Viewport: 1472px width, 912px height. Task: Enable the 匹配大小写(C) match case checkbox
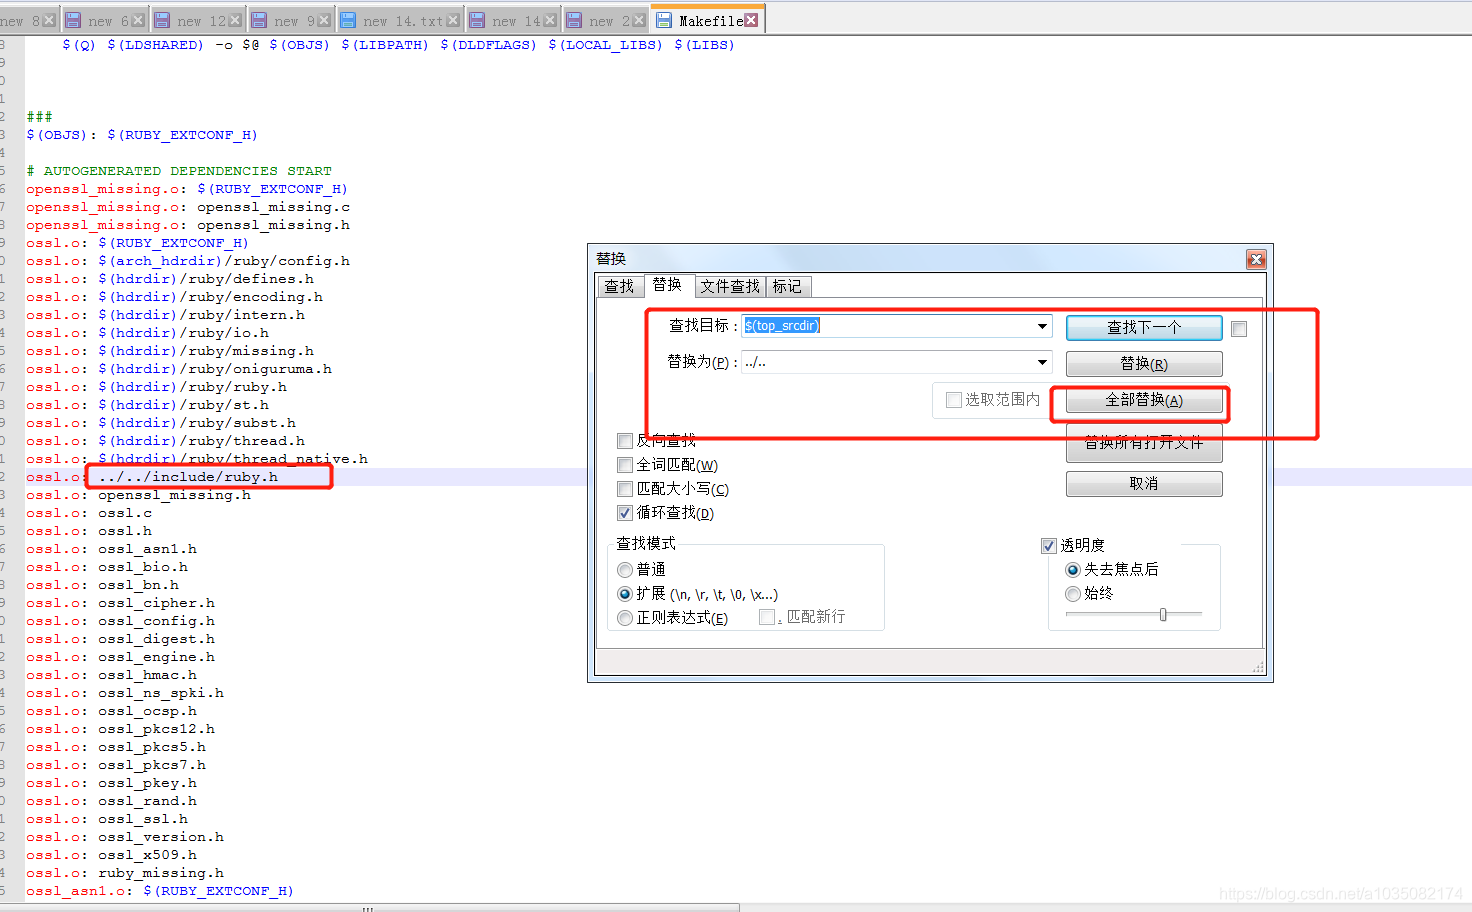(x=625, y=489)
